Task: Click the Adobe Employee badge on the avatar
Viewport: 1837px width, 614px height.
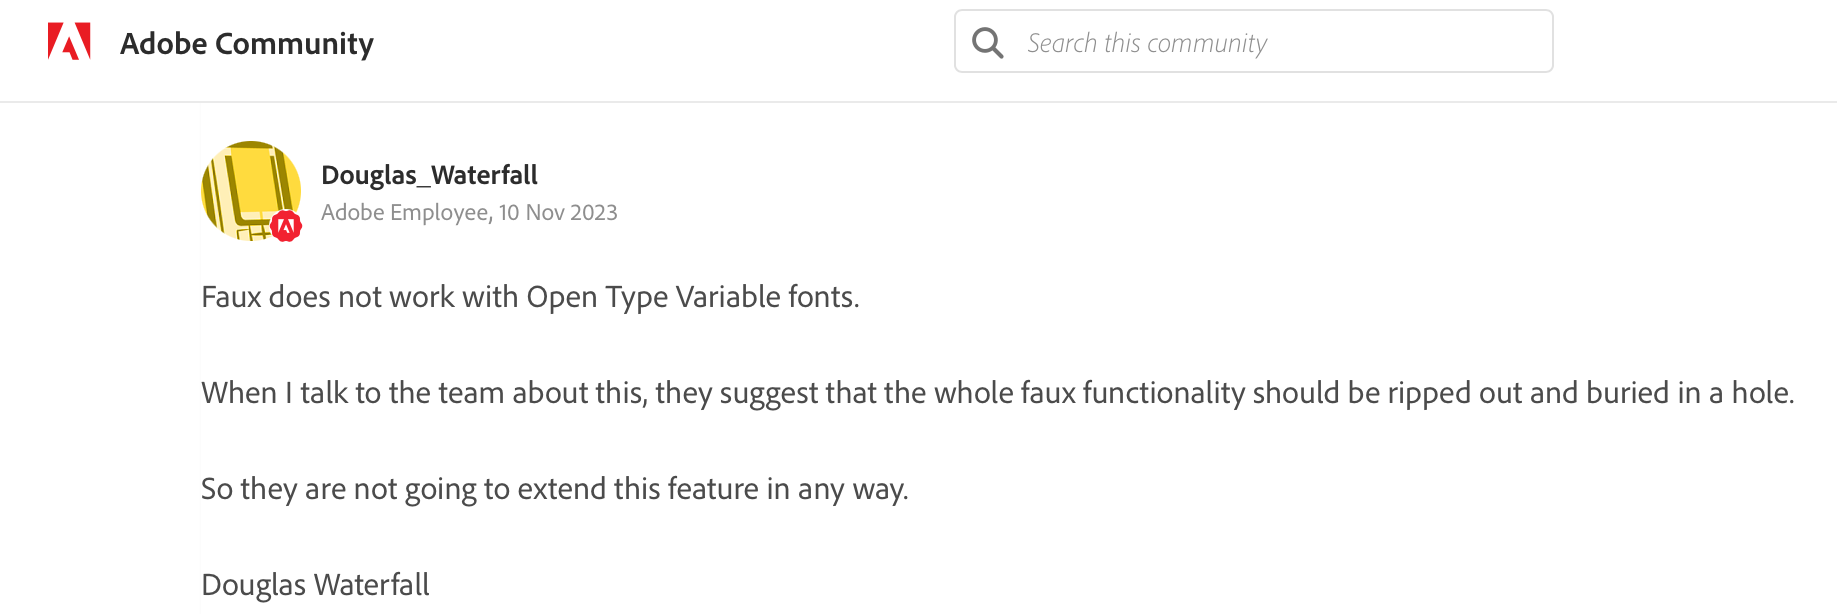Action: pyautogui.click(x=285, y=227)
